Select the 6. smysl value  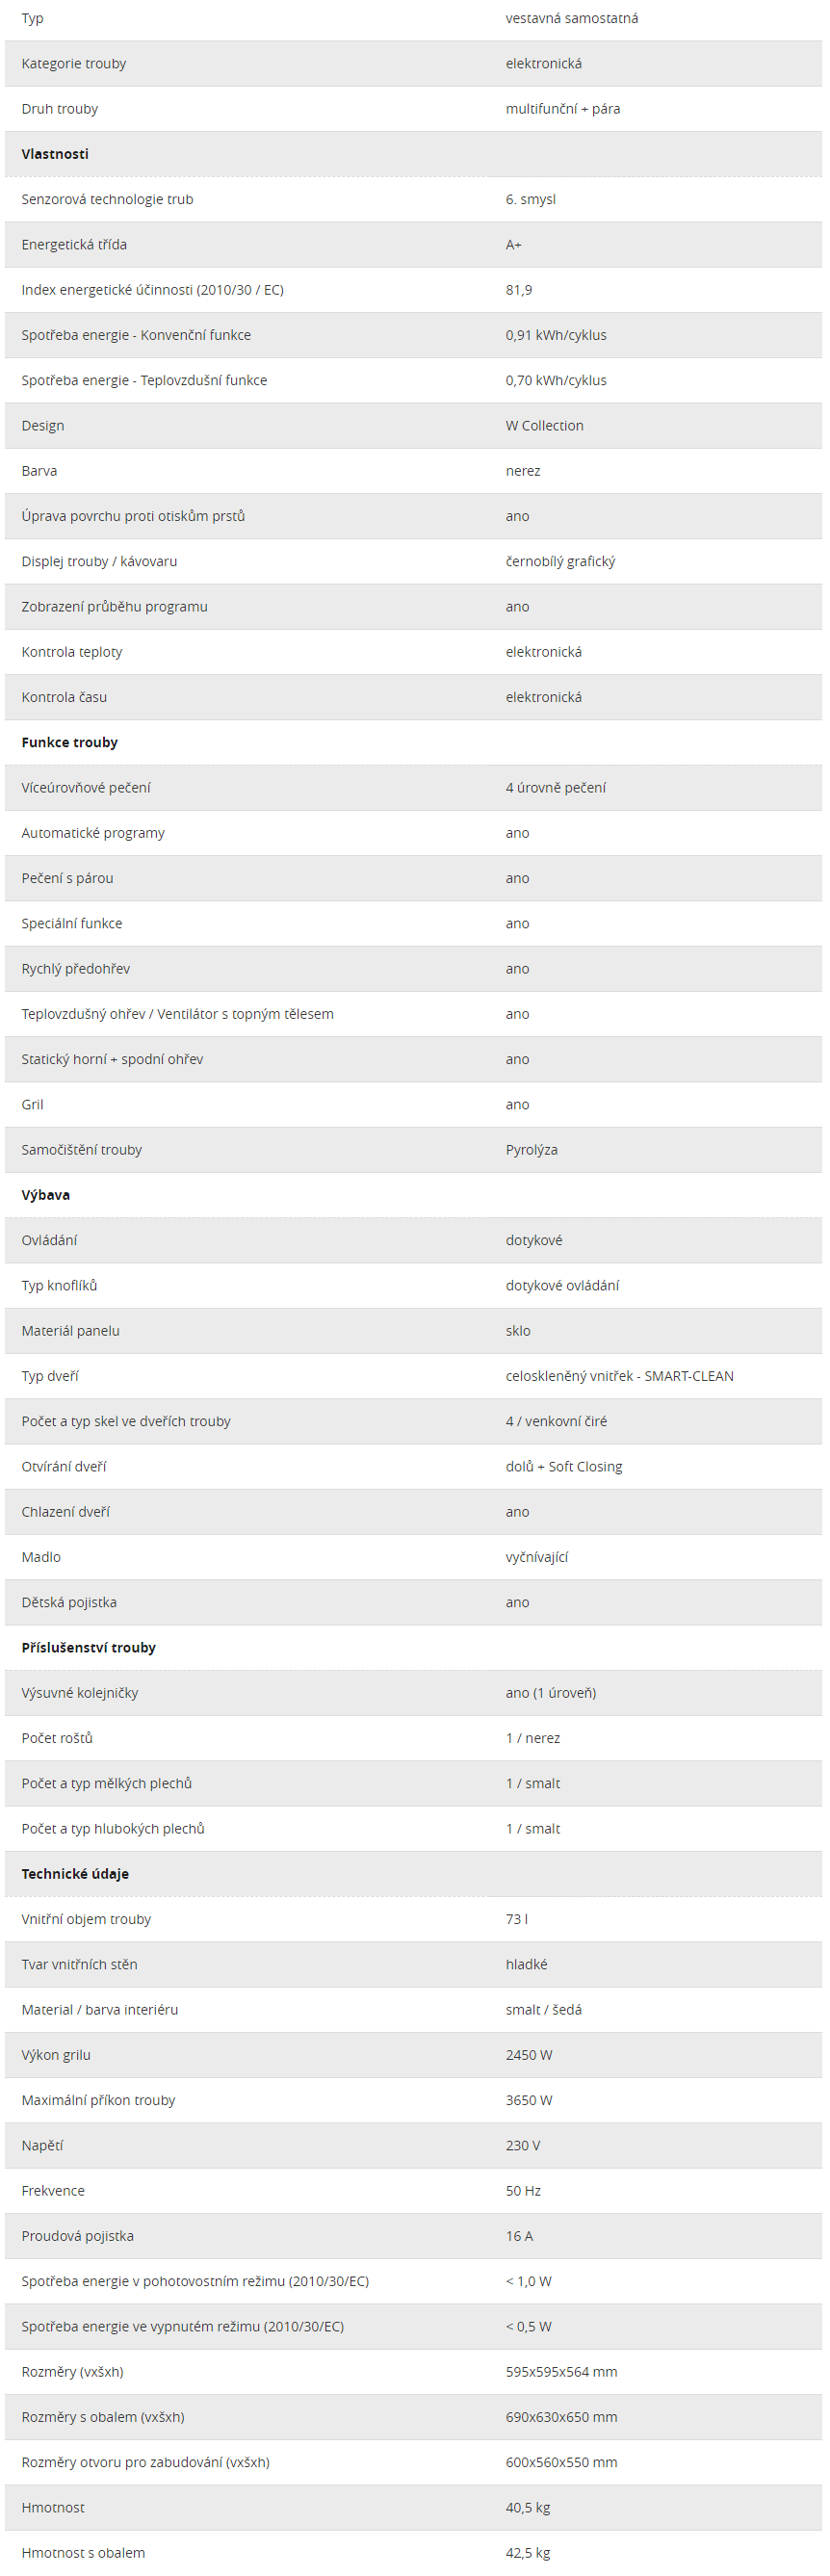(x=531, y=199)
